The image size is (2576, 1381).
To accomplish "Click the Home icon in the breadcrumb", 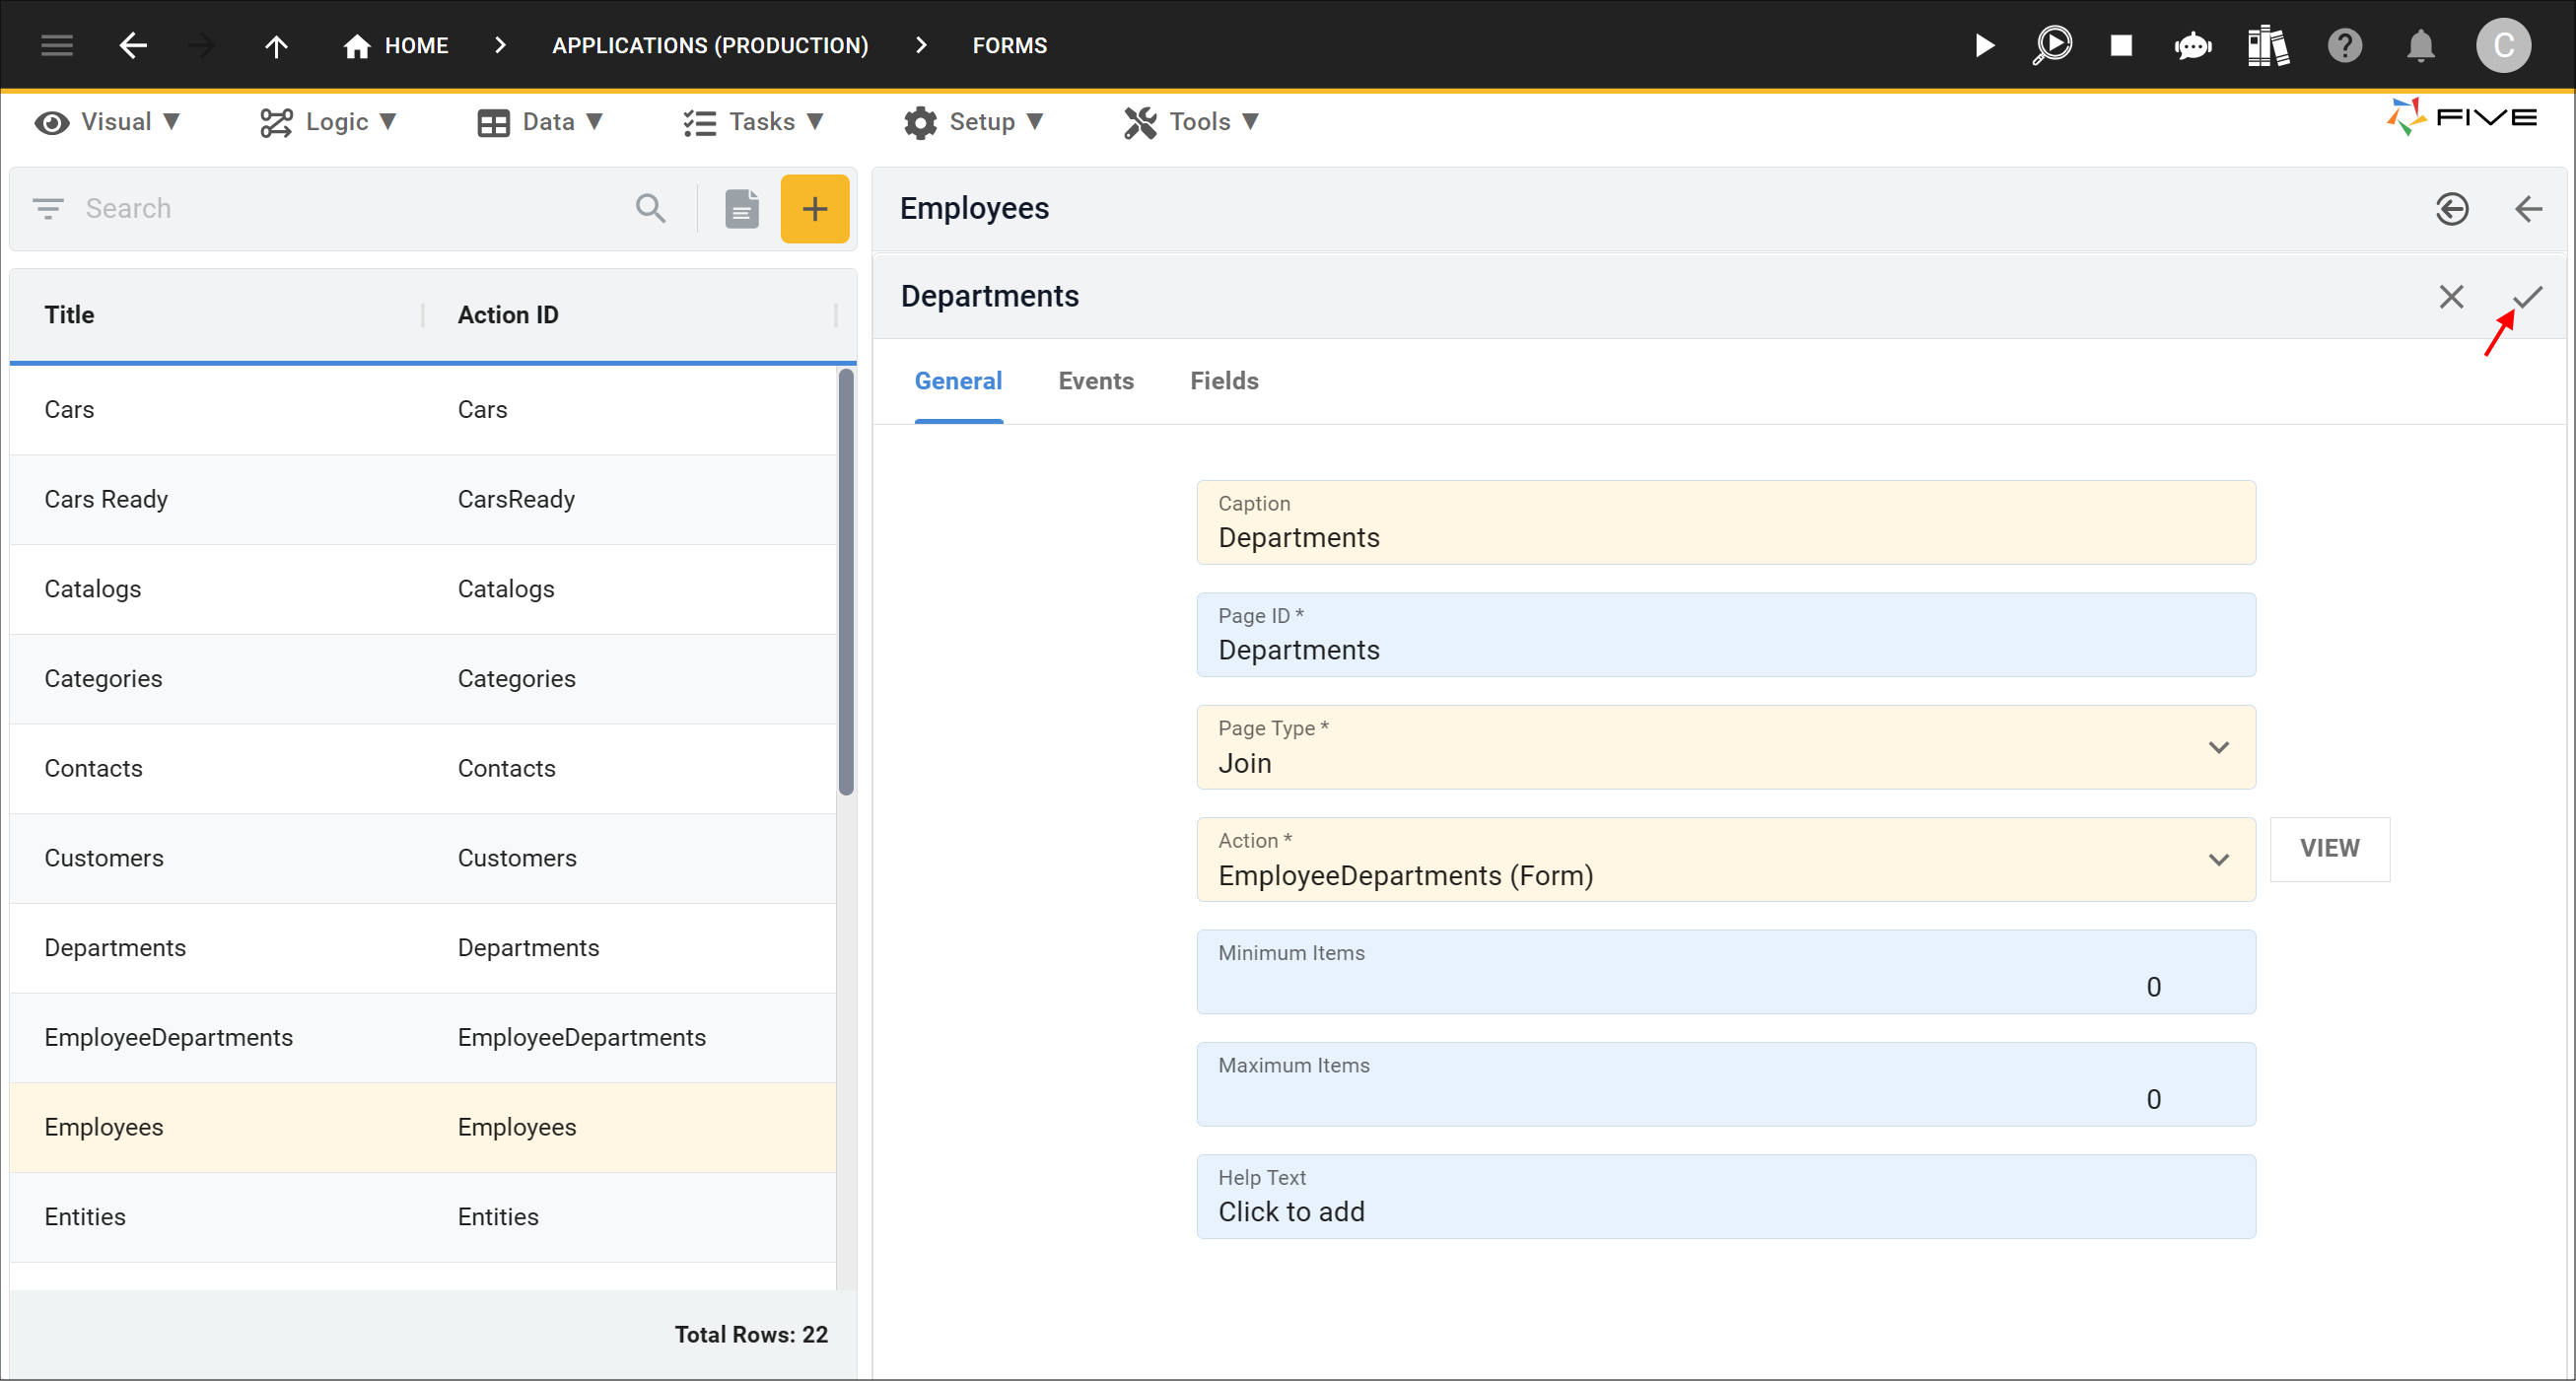I will pos(357,46).
